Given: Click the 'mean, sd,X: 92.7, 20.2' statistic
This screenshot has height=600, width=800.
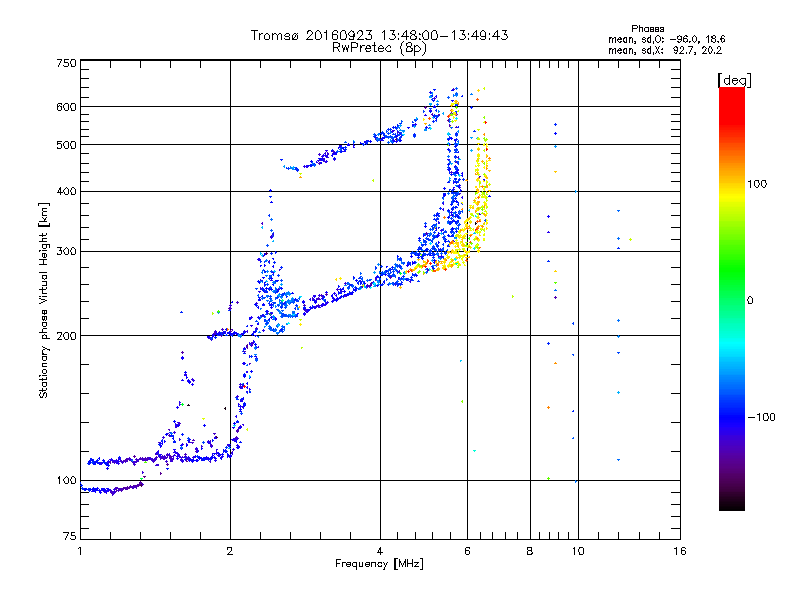Looking at the screenshot, I should (x=664, y=50).
